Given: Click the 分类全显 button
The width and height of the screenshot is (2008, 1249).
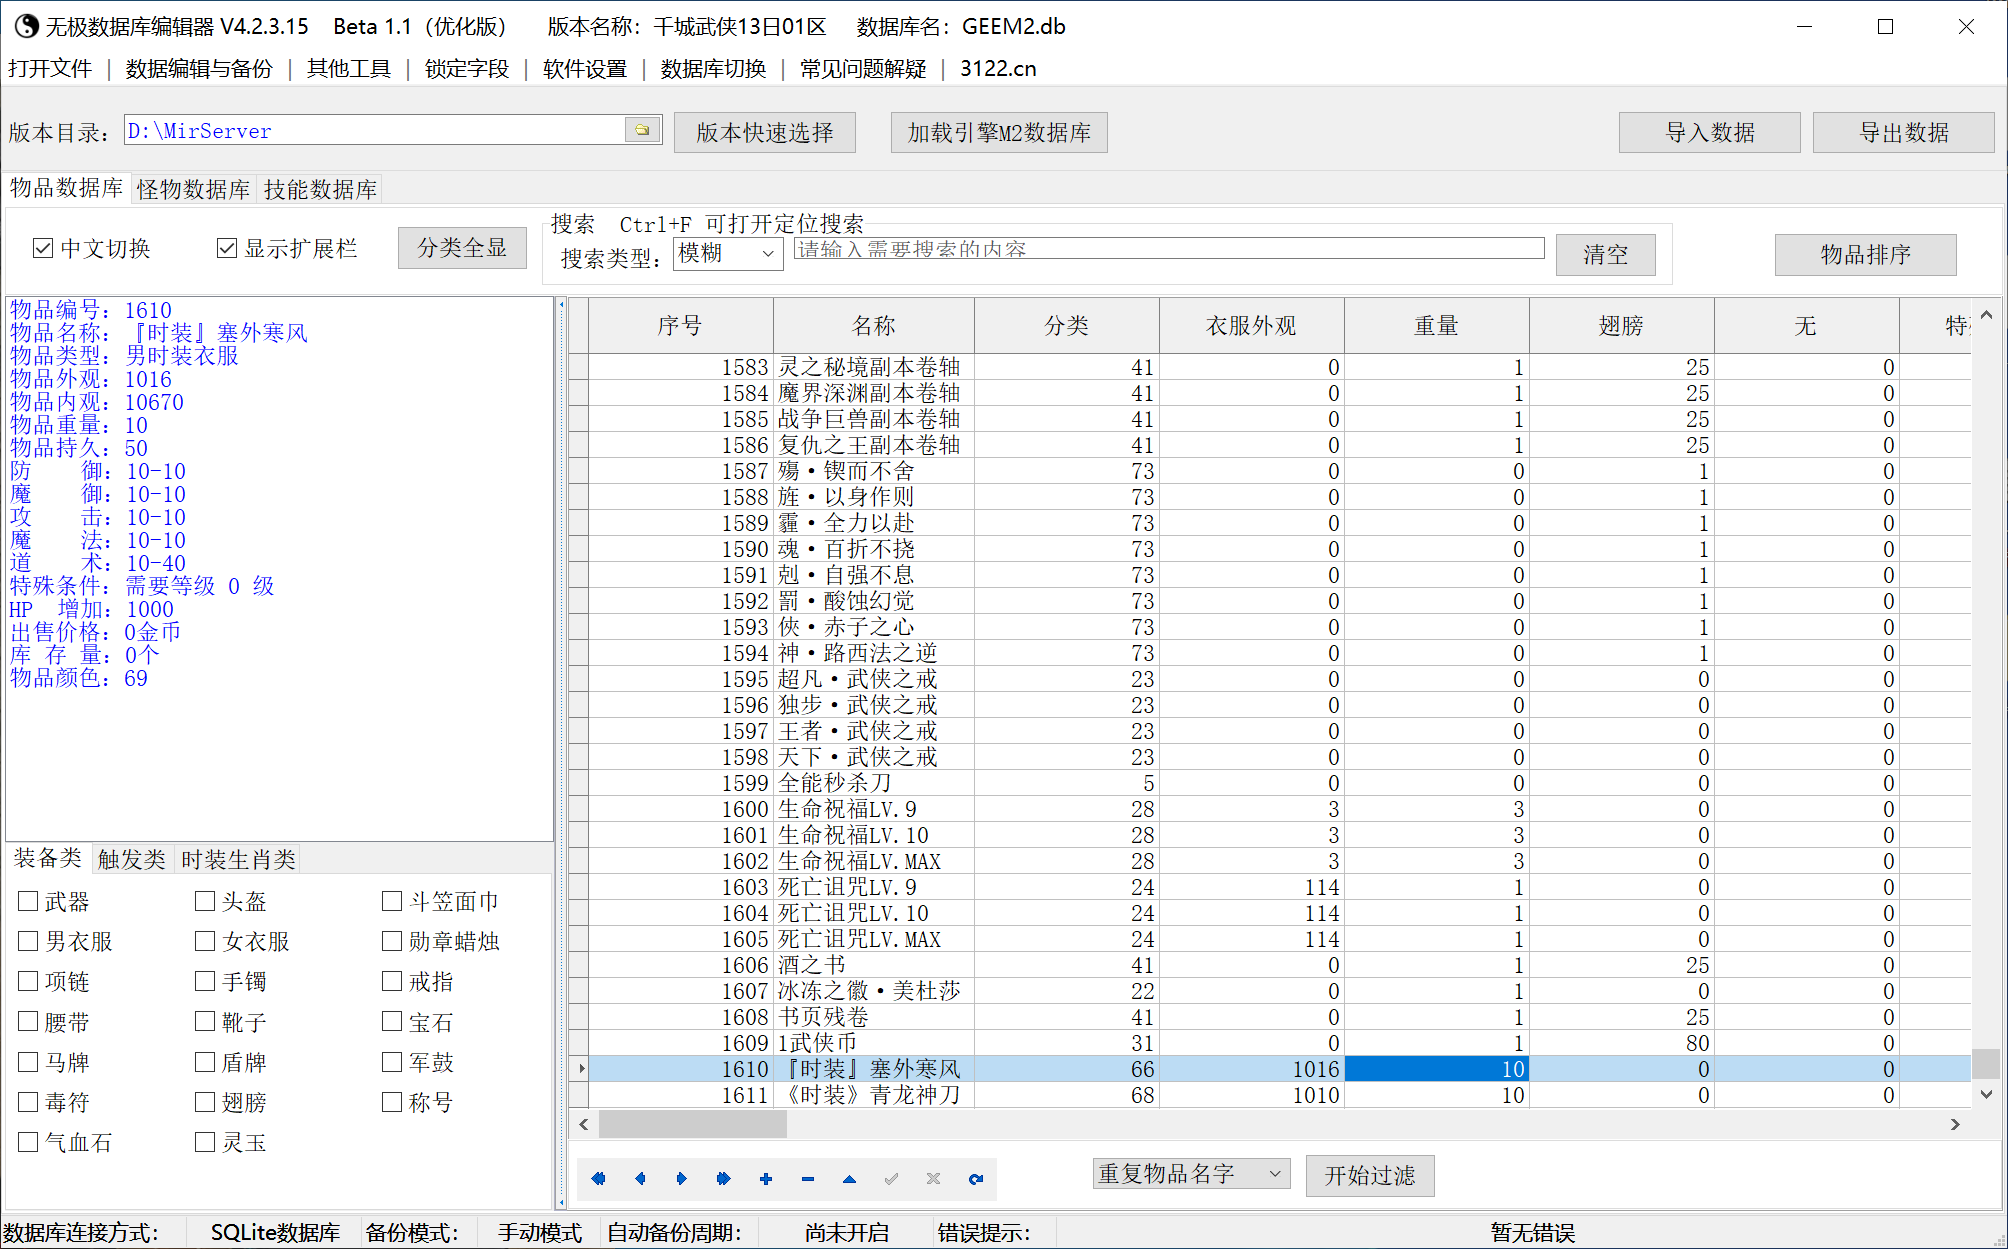Looking at the screenshot, I should pos(462,248).
